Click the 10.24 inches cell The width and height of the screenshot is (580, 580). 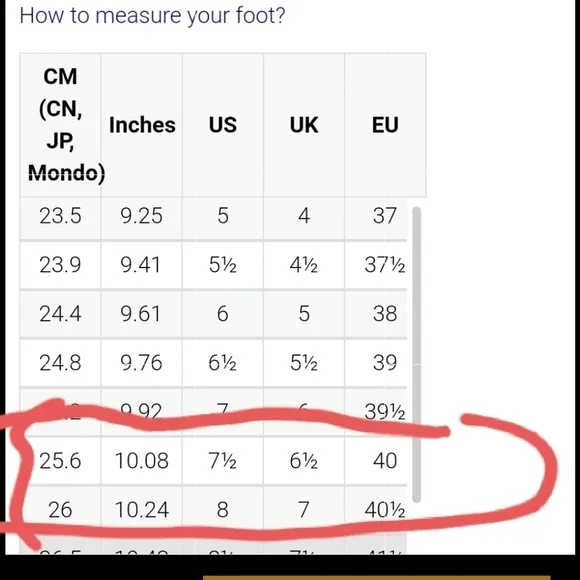coord(142,510)
